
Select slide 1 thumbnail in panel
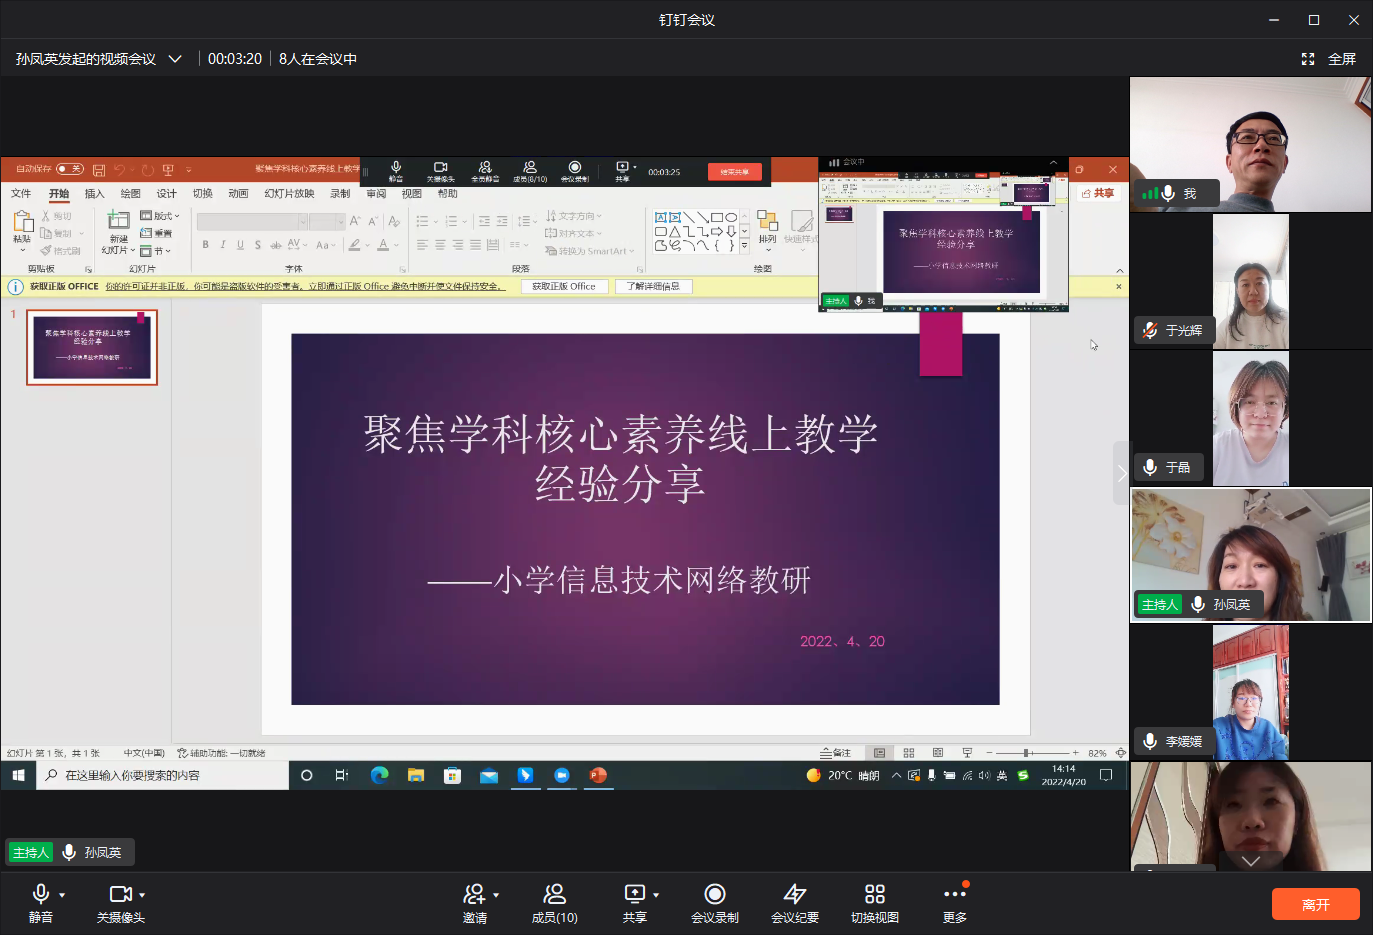coord(92,347)
